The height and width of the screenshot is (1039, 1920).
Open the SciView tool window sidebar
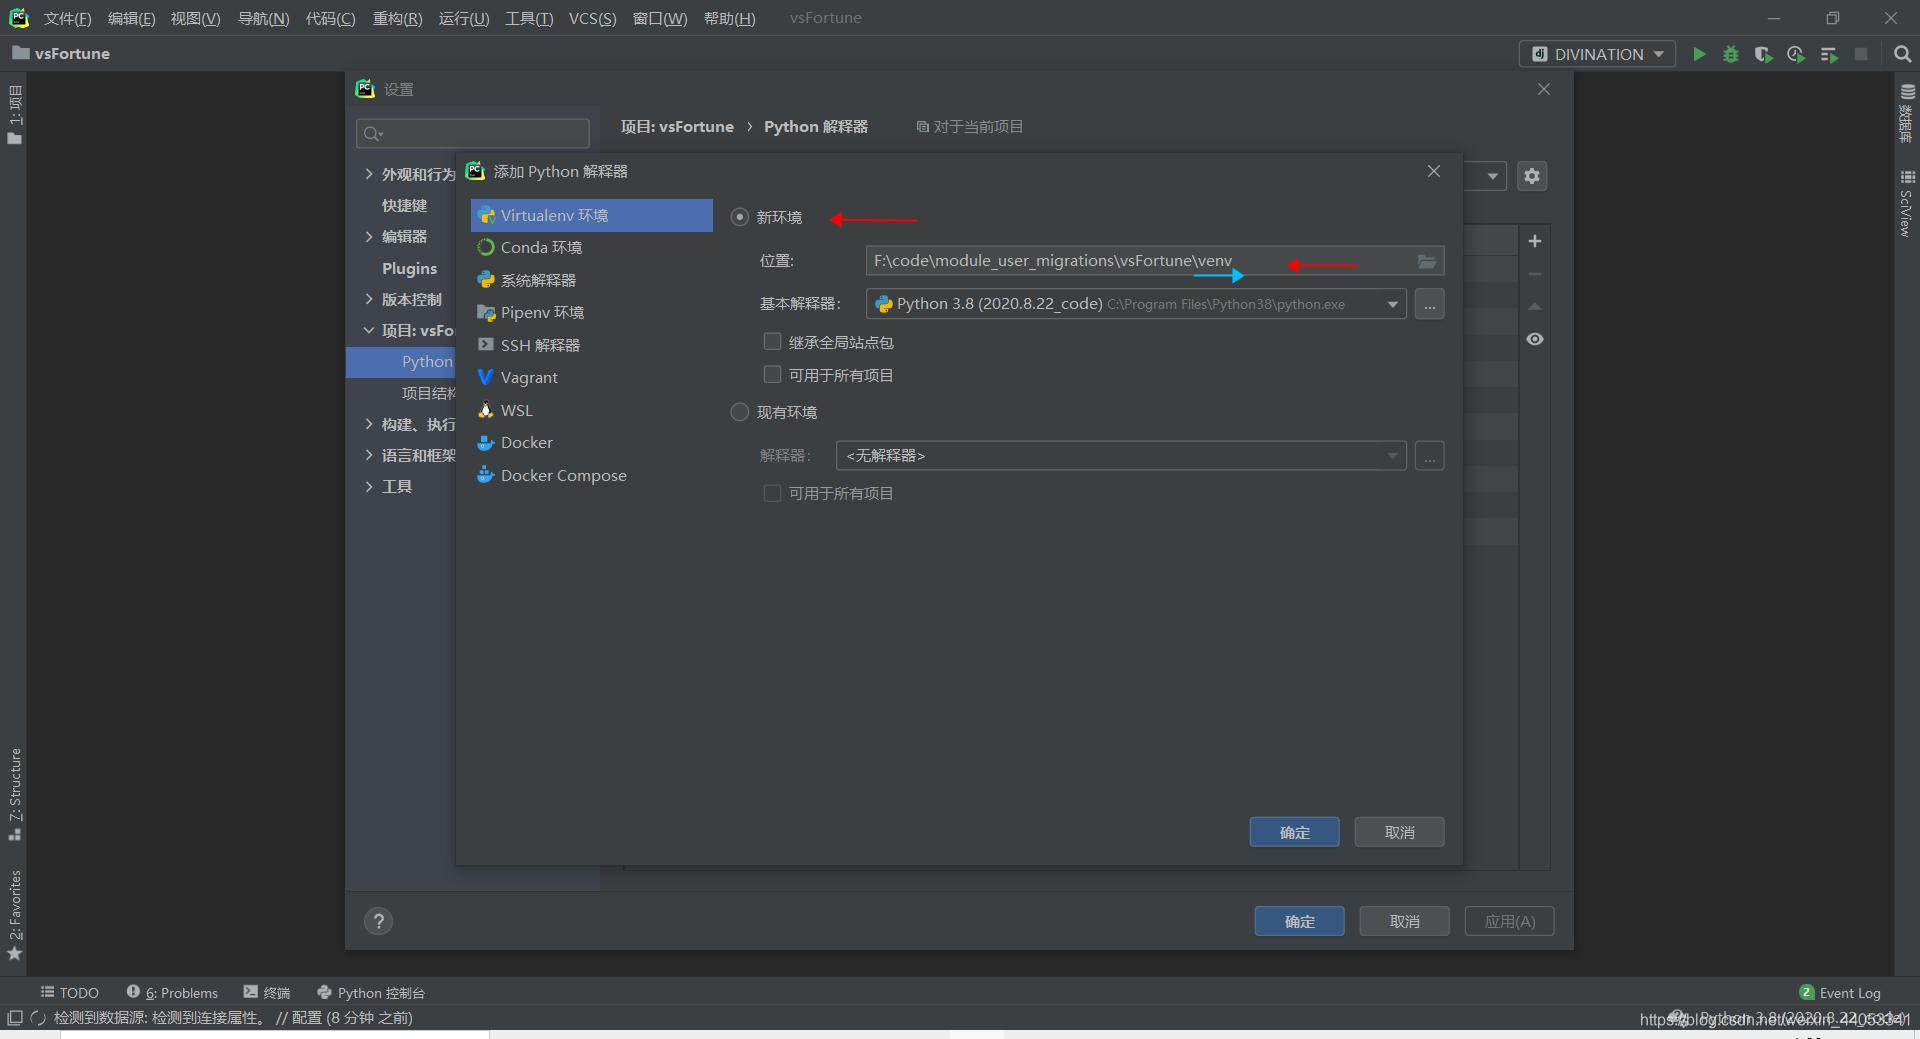pos(1907,204)
